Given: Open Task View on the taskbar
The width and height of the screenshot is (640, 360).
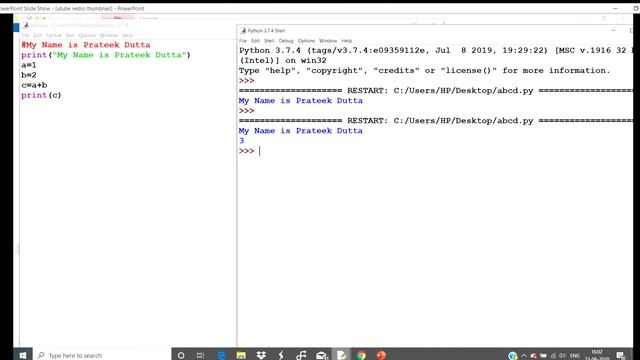Looking at the screenshot, I should point(200,355).
